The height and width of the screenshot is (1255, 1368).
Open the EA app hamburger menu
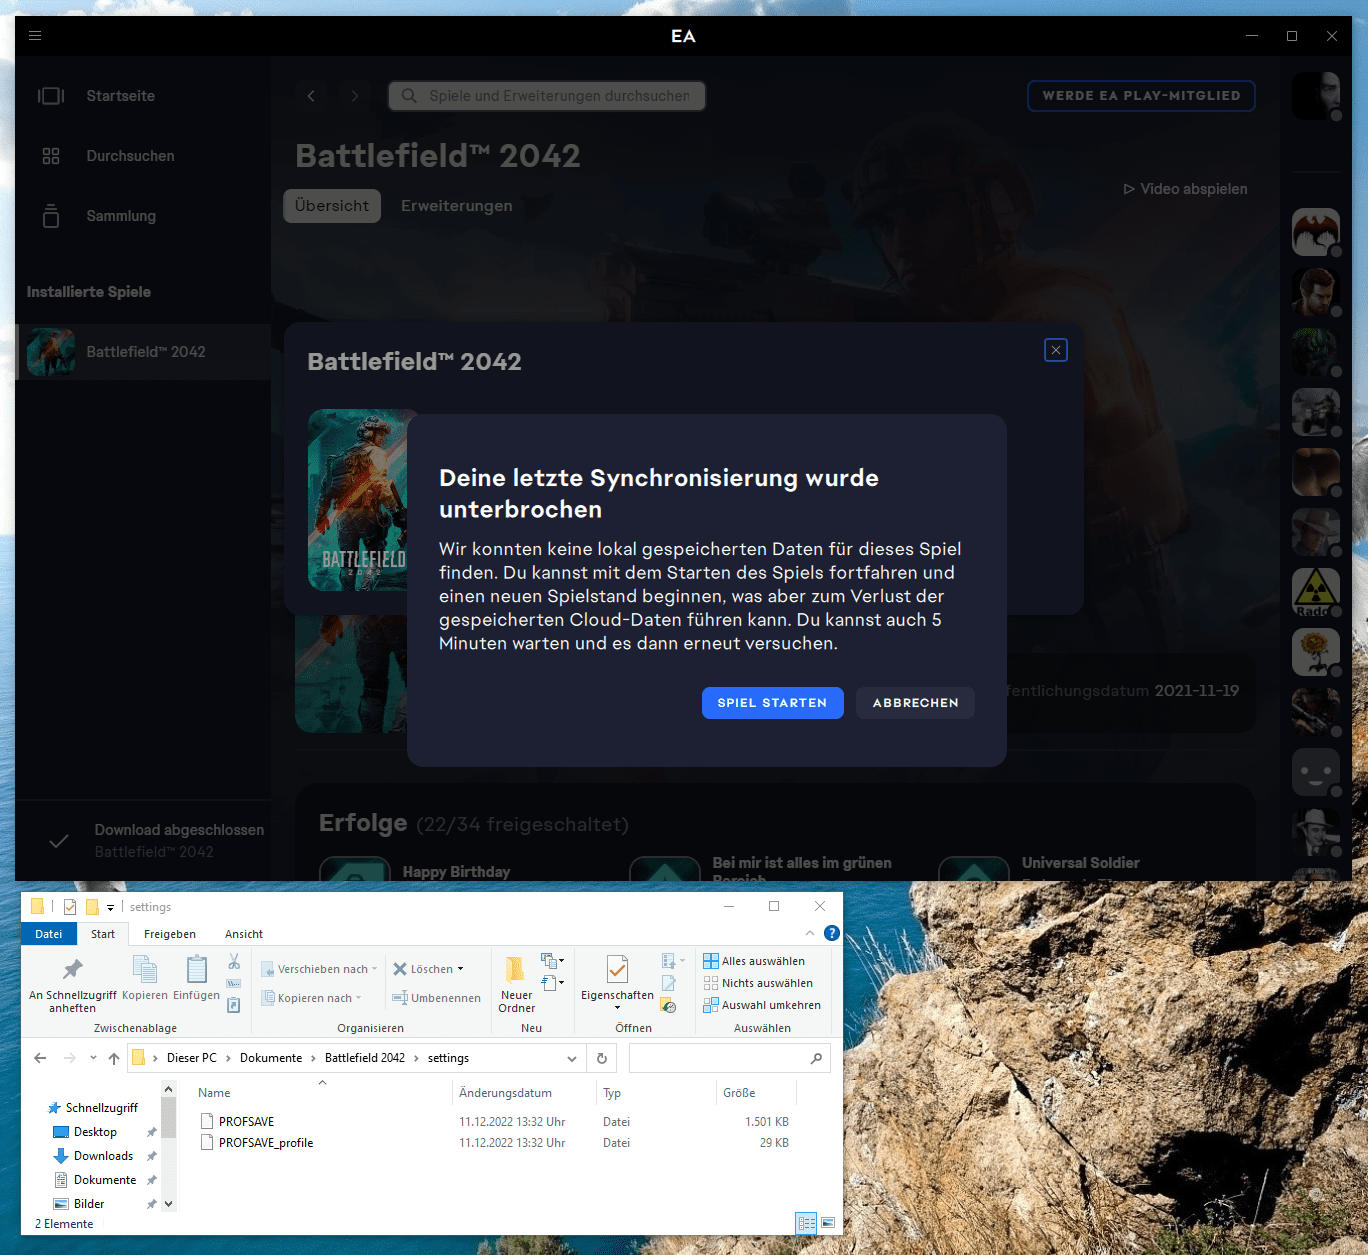point(35,35)
